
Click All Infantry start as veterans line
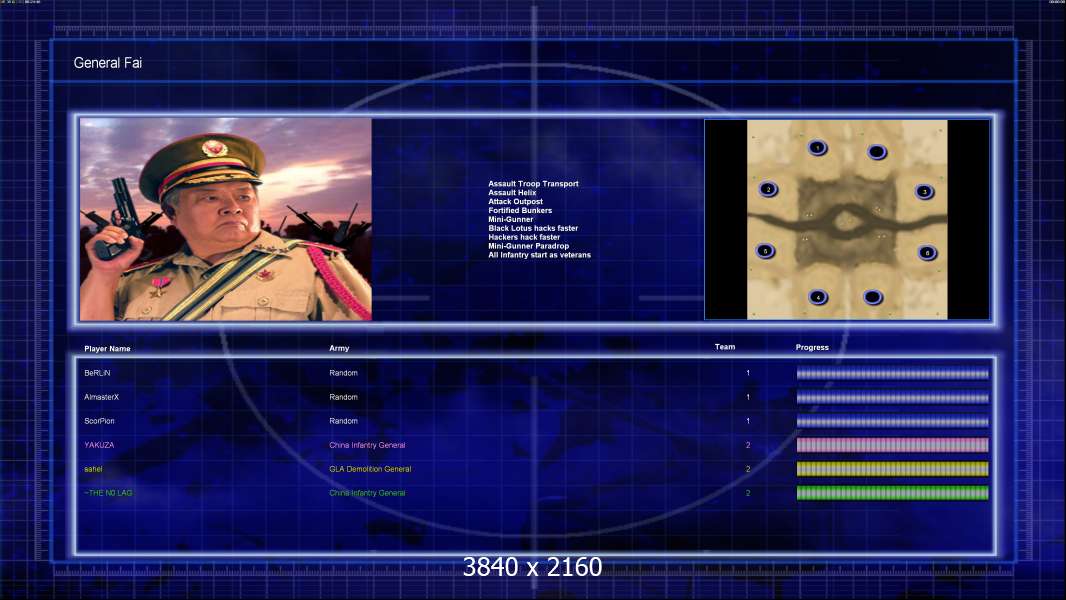point(539,255)
